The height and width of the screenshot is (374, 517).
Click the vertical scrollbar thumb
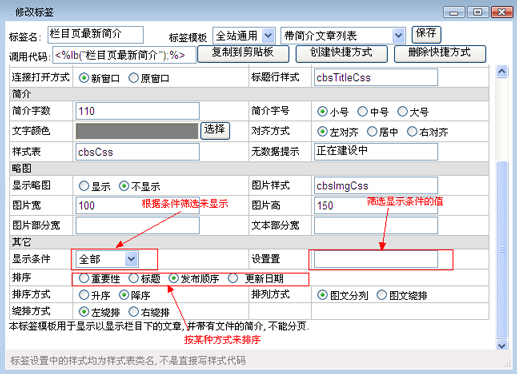502,249
